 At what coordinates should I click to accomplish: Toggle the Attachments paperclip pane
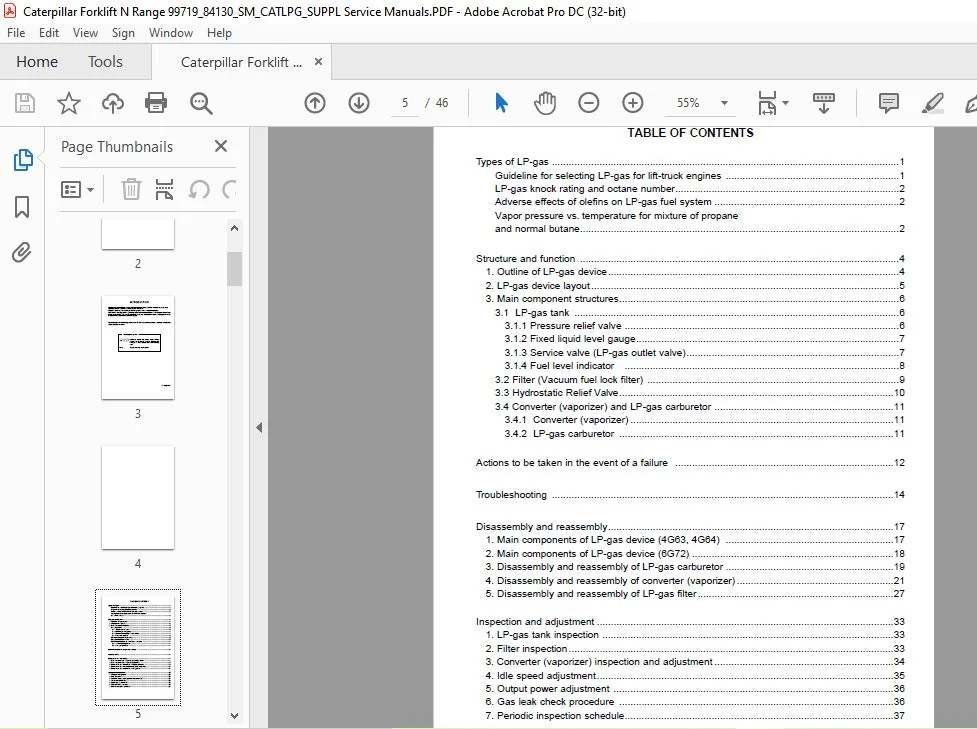(22, 252)
